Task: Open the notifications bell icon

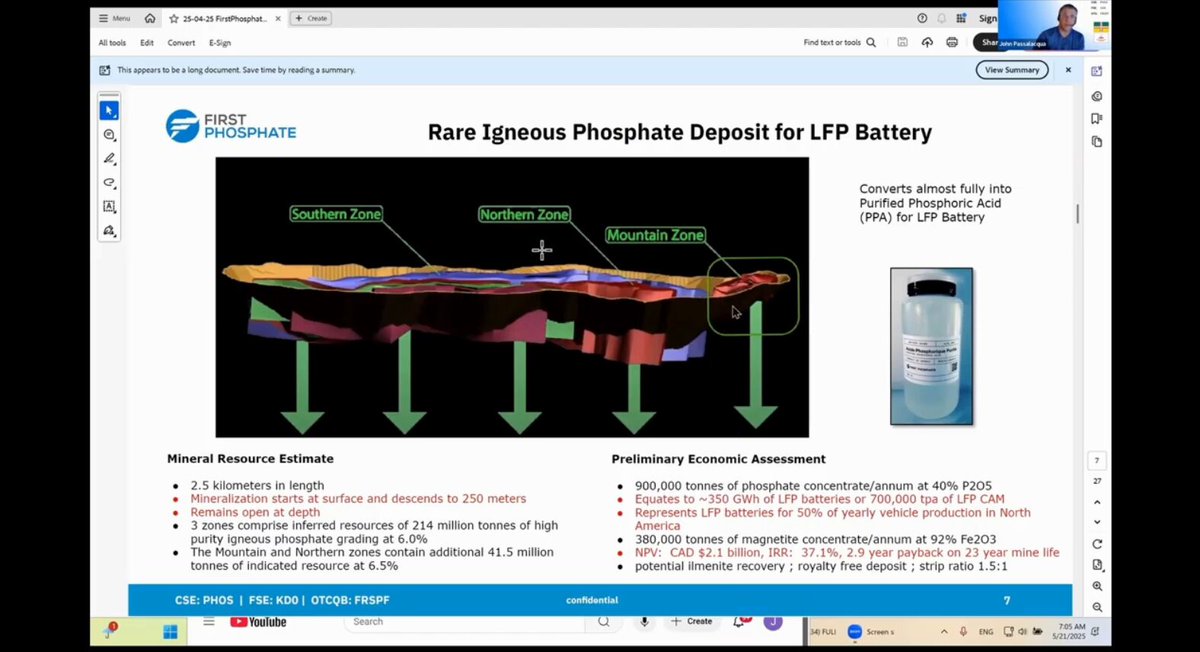Action: coord(942,18)
